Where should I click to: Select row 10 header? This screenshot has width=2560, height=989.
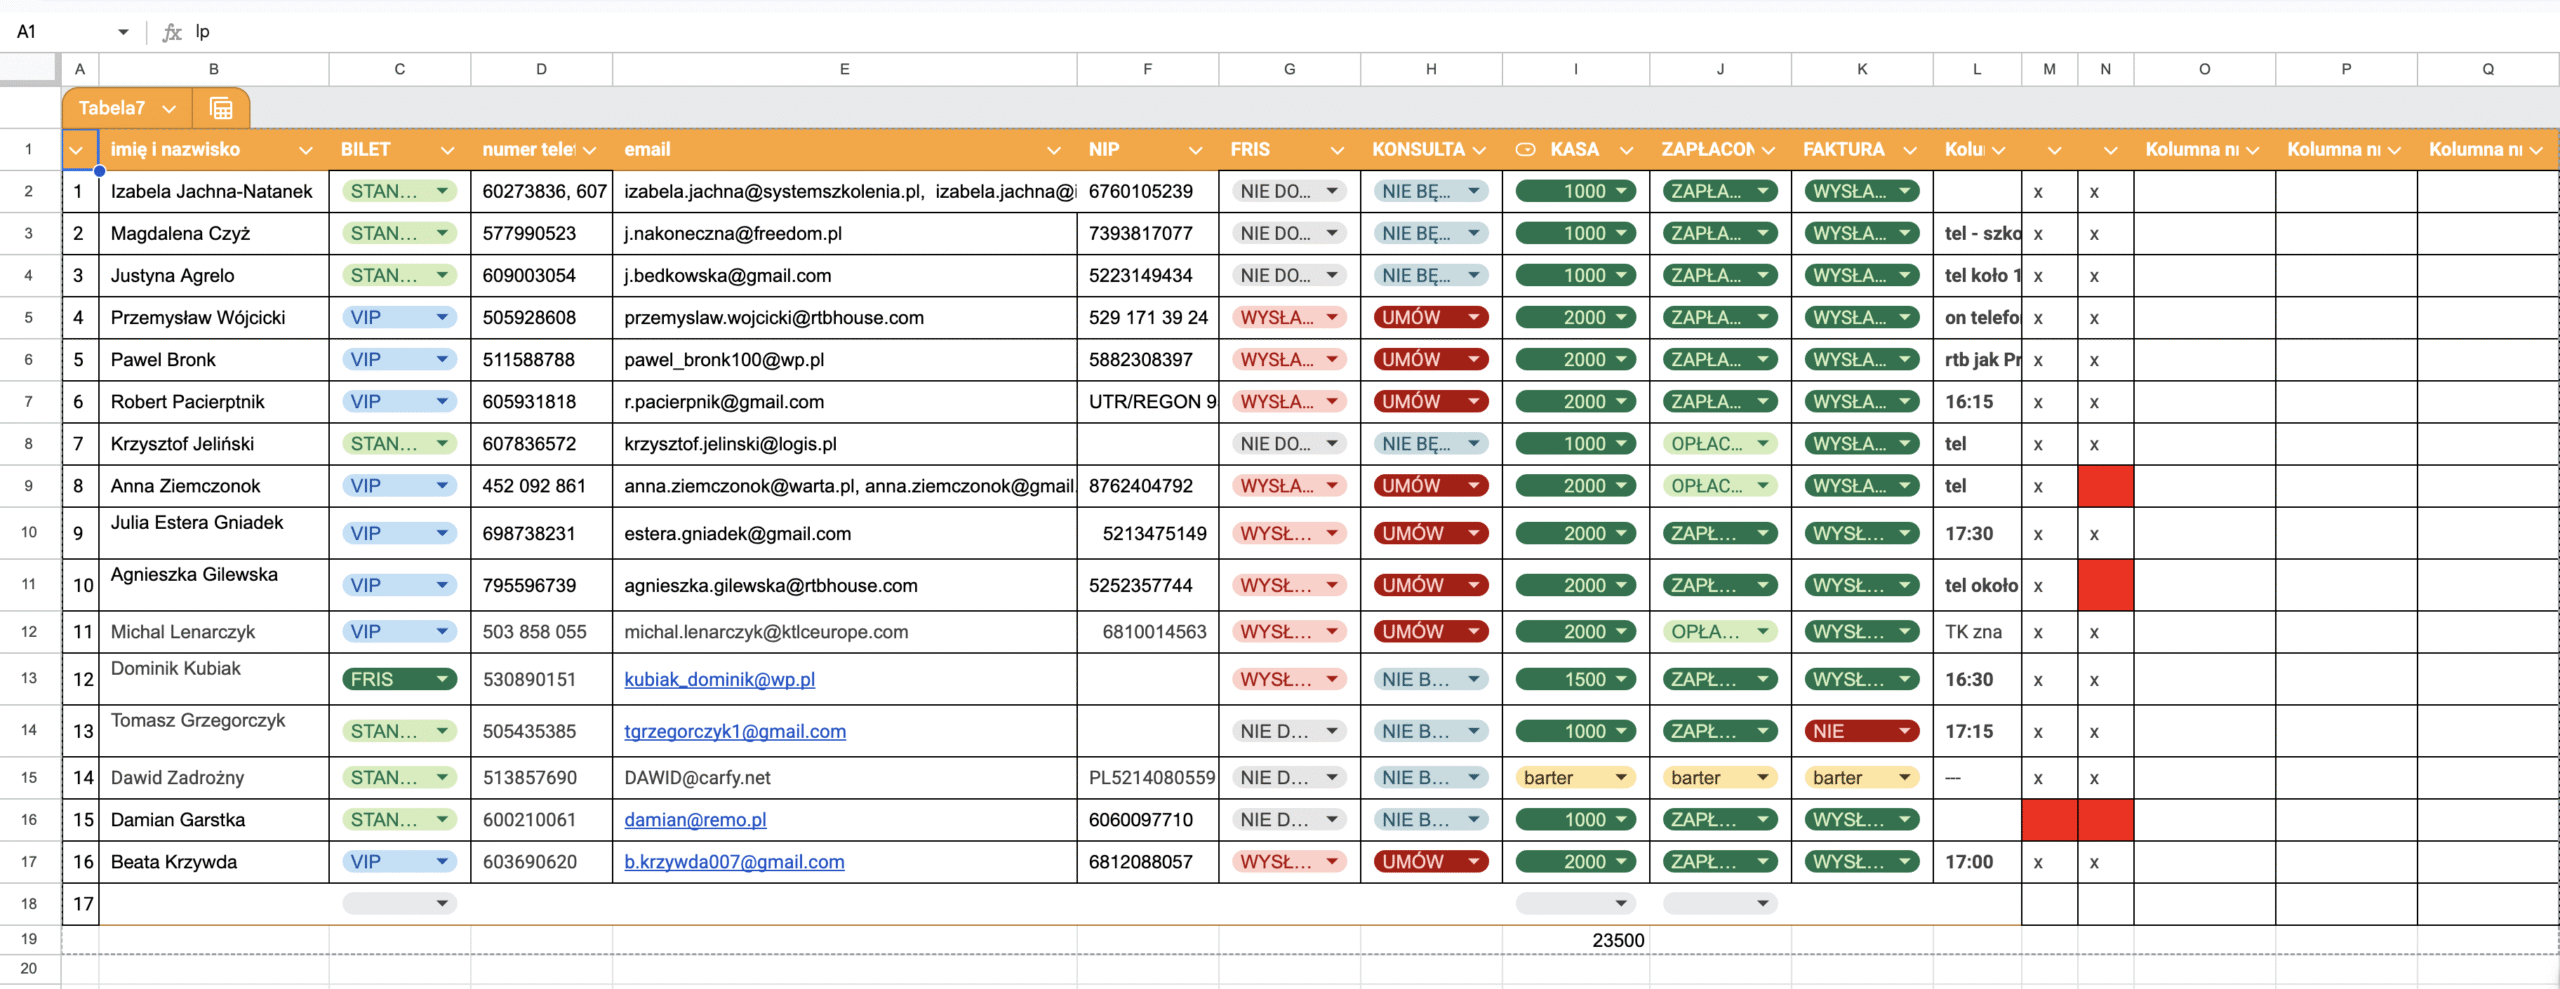29,532
